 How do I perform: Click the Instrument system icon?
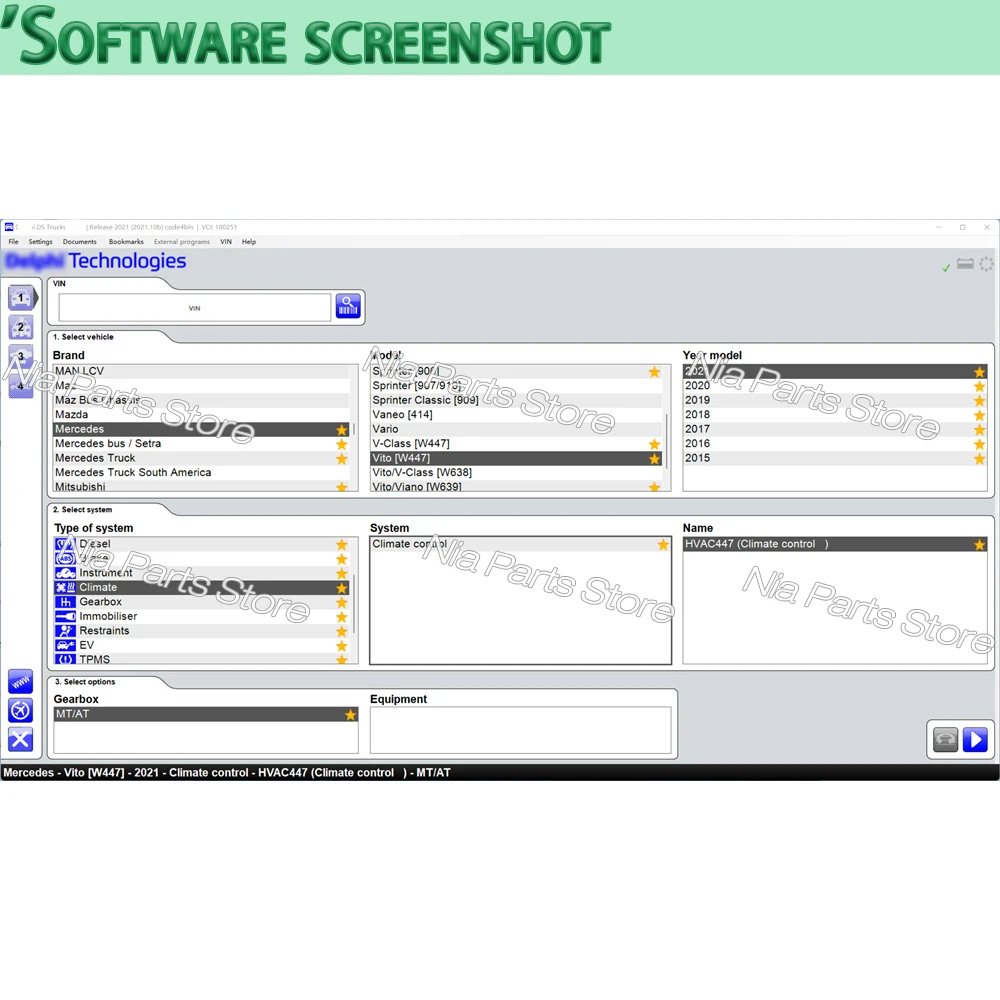65,573
